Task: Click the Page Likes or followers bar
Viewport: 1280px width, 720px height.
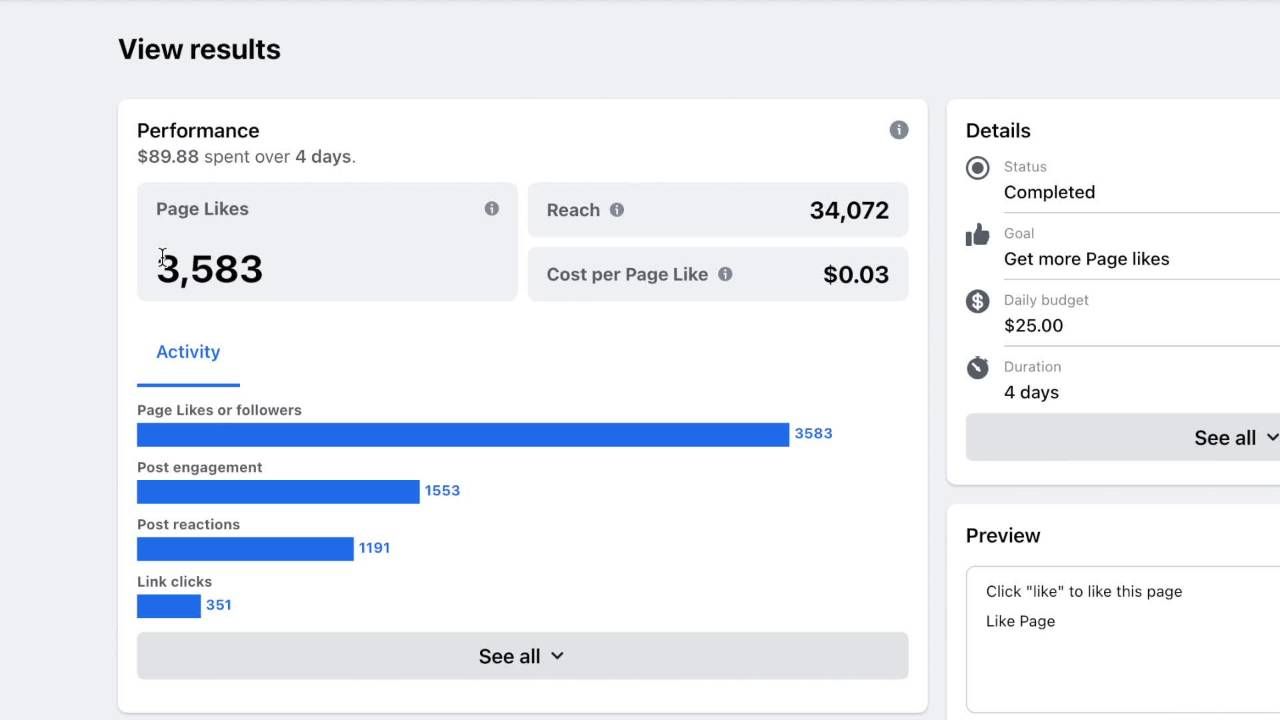Action: coord(463,434)
